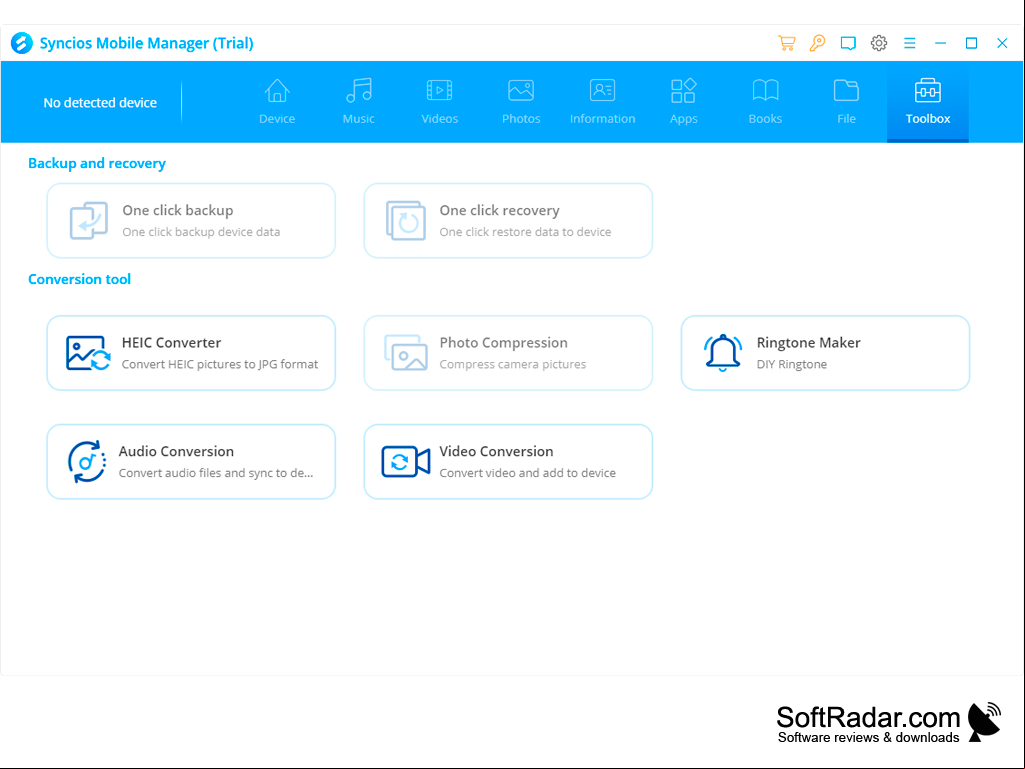Viewport: 1025px width, 769px height.
Task: Open the hamburger menu icon
Action: pyautogui.click(x=909, y=43)
